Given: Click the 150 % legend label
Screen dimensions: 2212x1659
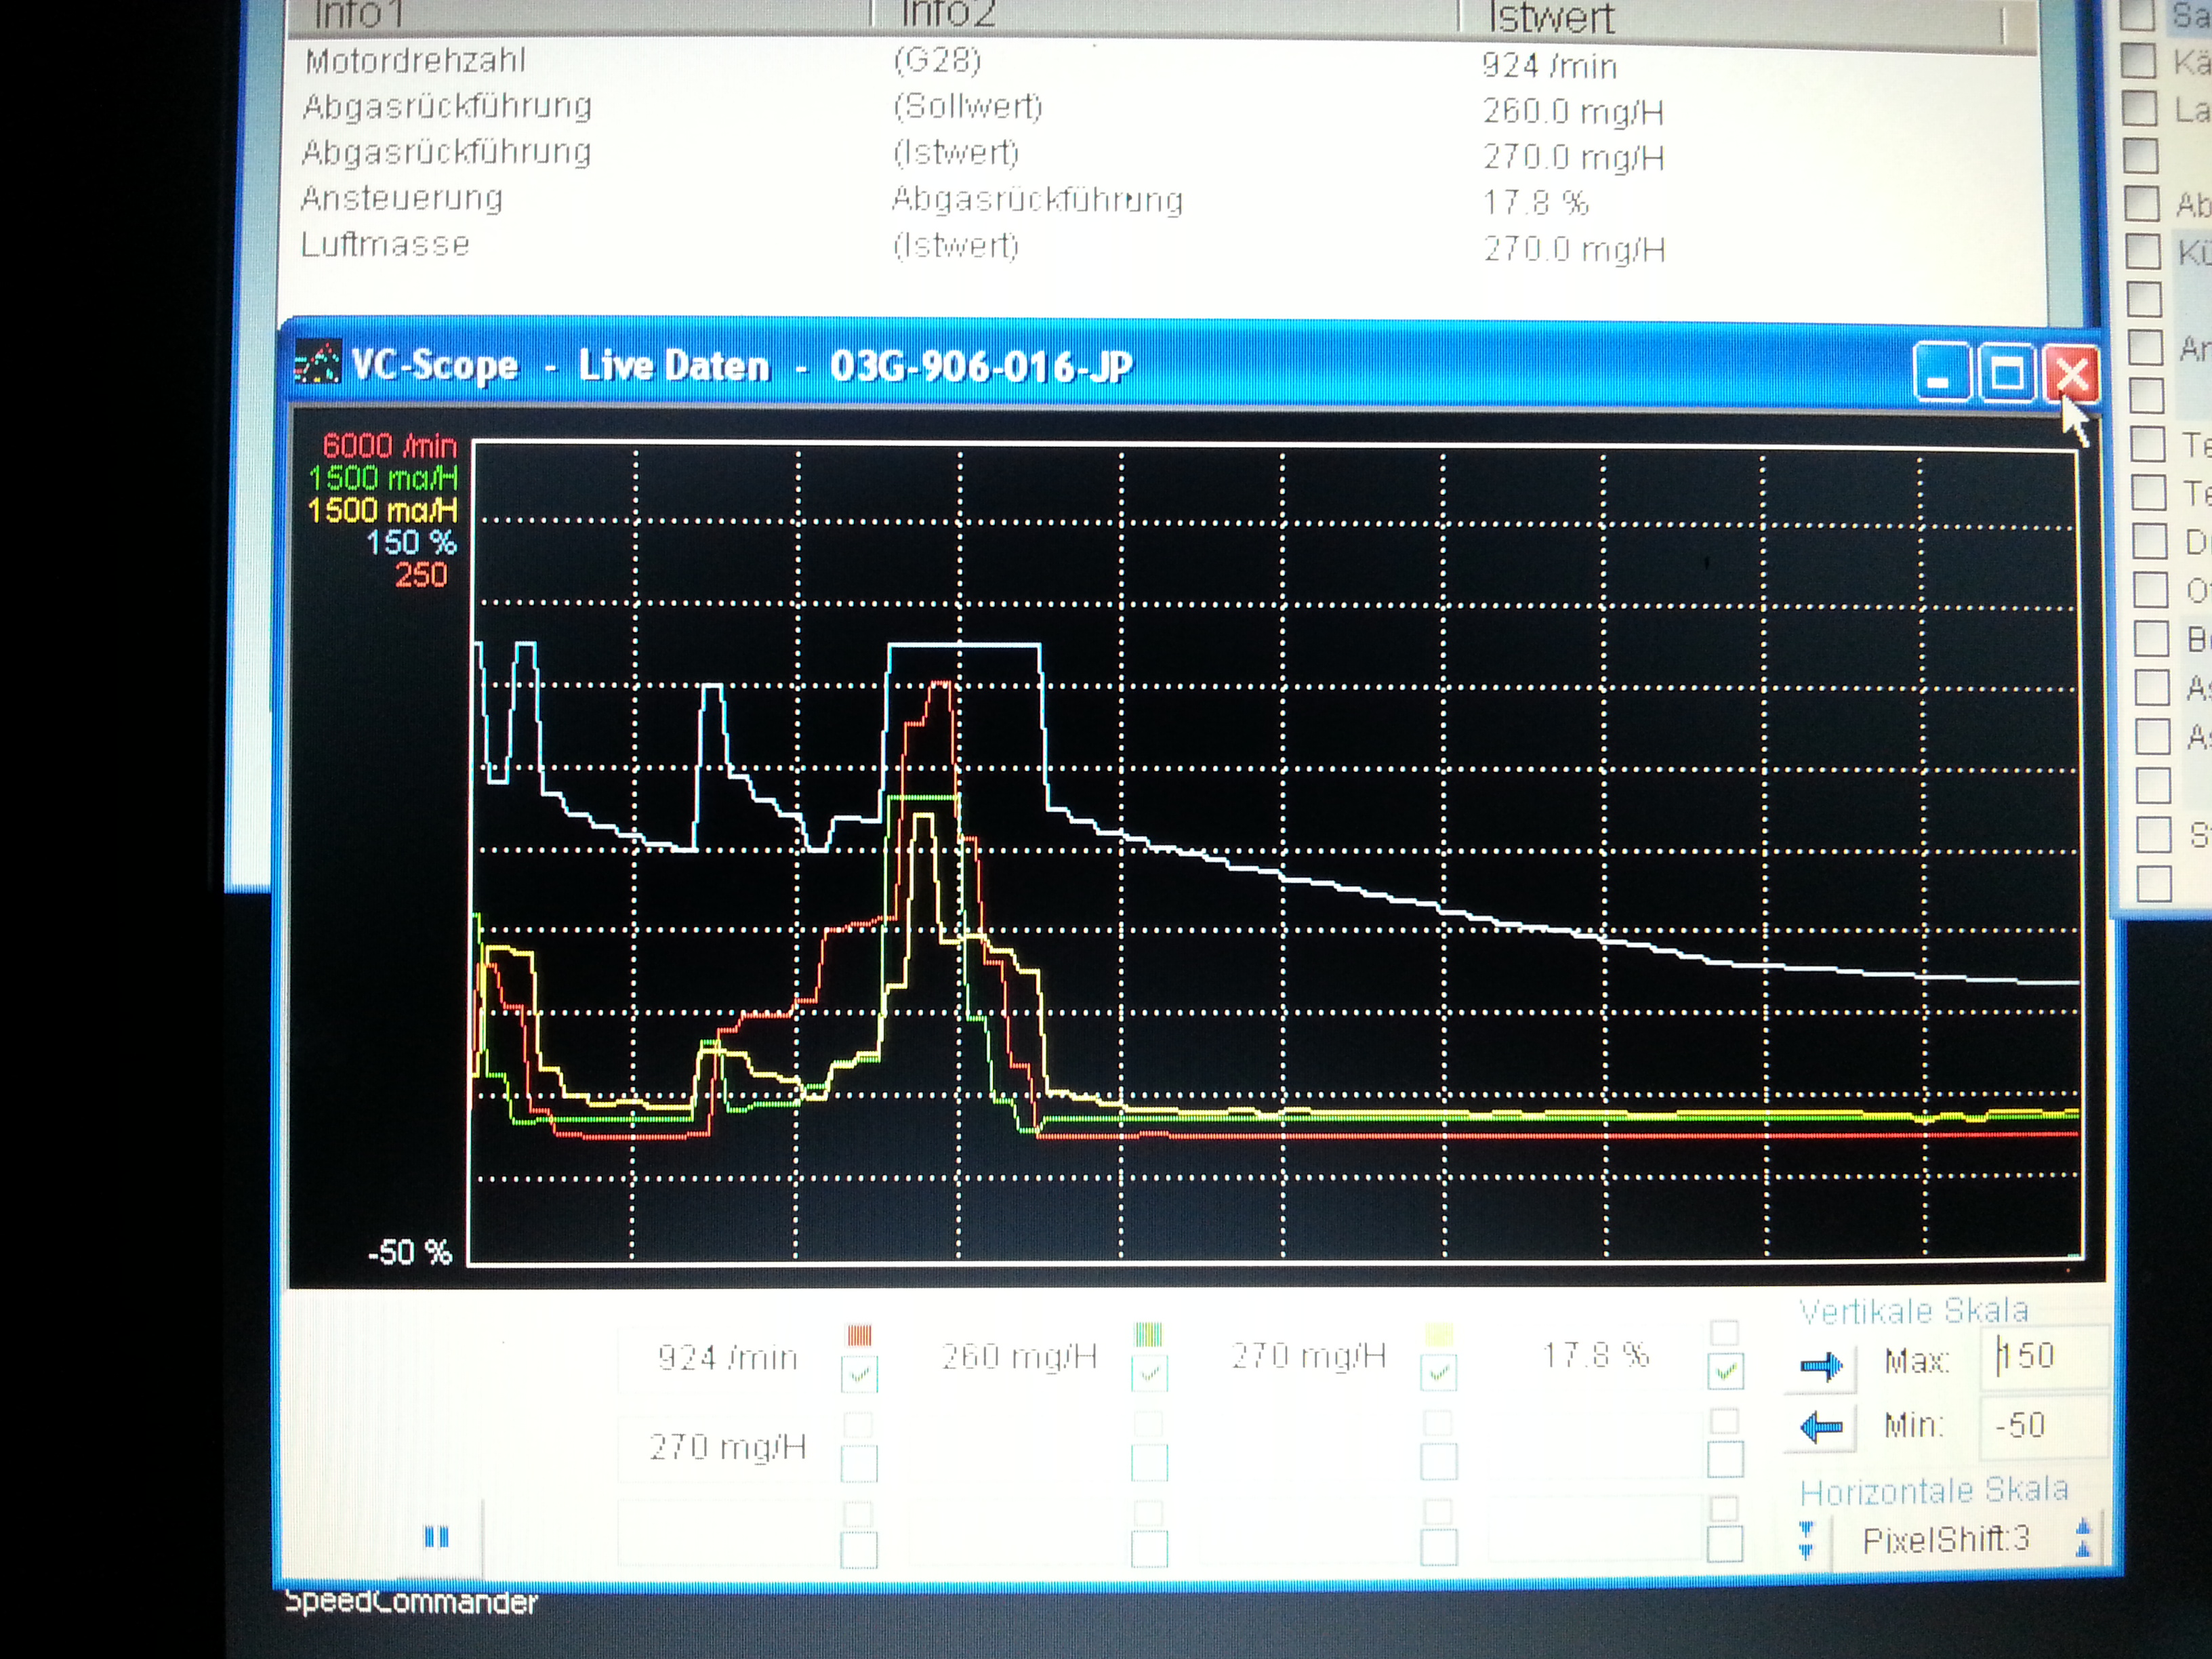Looking at the screenshot, I should pyautogui.click(x=411, y=542).
